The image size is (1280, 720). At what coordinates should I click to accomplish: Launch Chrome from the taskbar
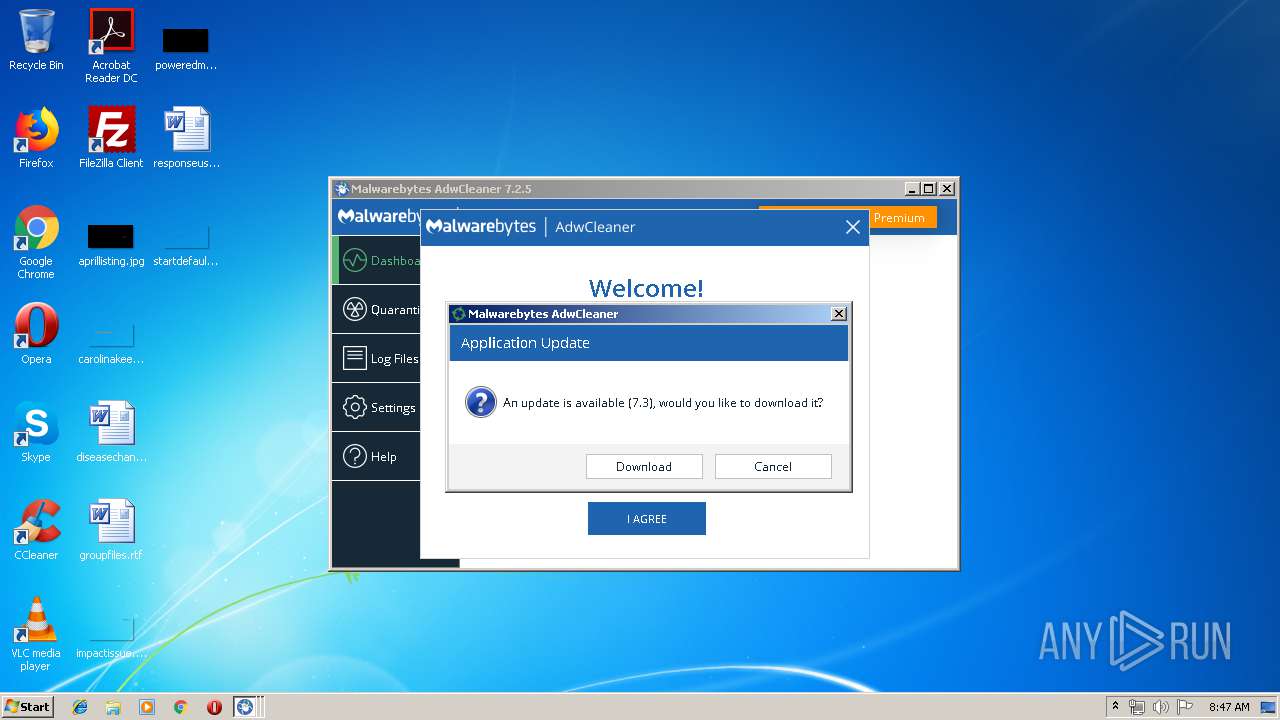[x=180, y=707]
